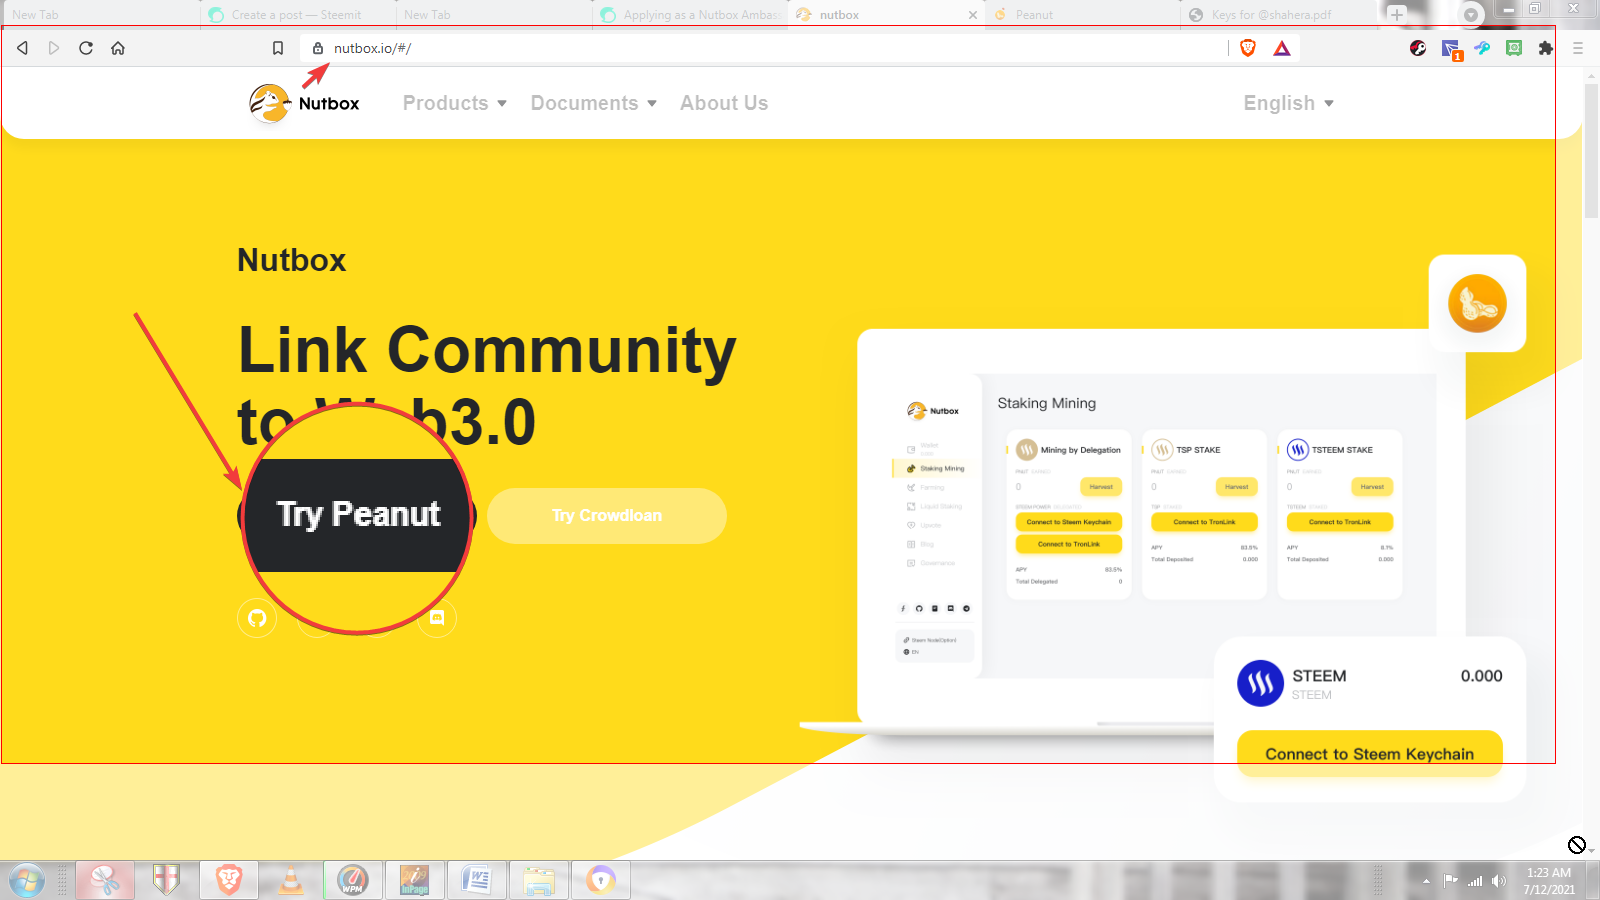Switch to the Applying as a Nutbox Ambassador tab
This screenshot has height=900, width=1600.
(691, 14)
